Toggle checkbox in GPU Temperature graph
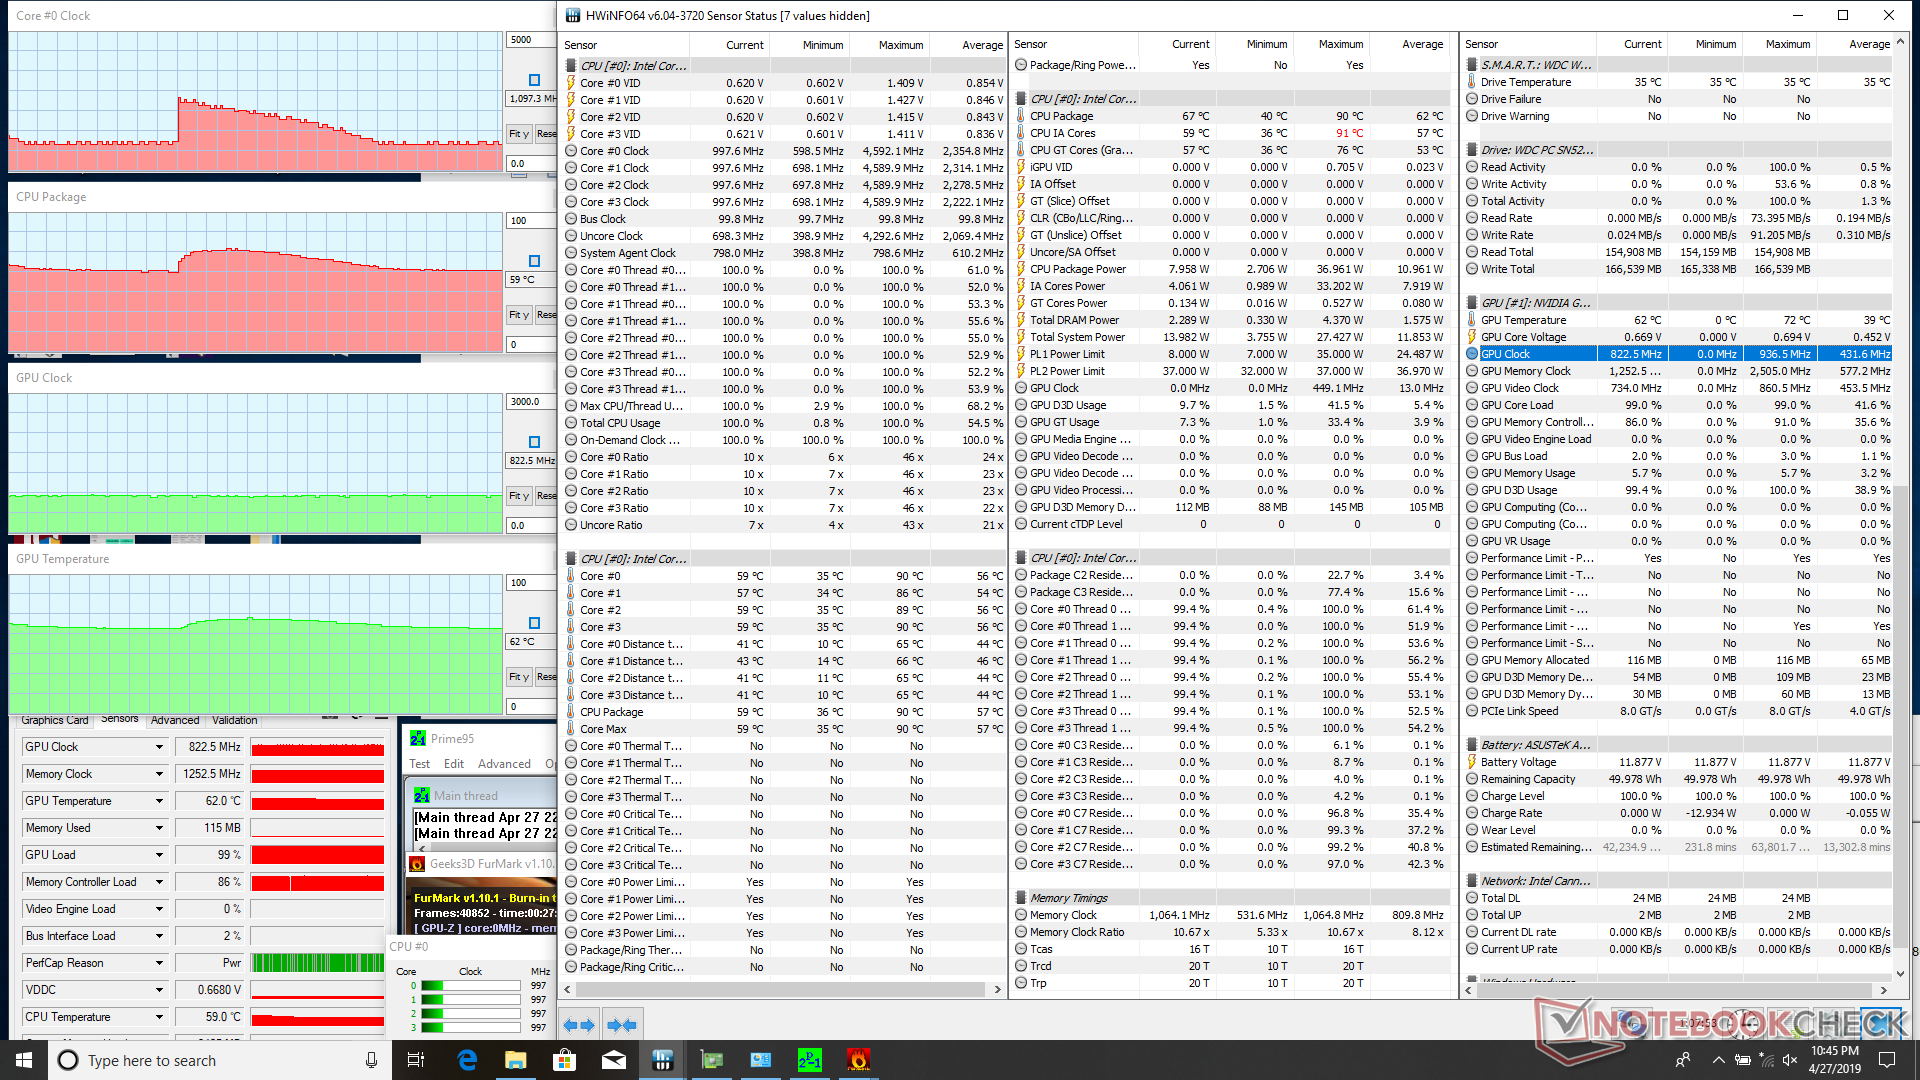Image resolution: width=1920 pixels, height=1080 pixels. (534, 623)
